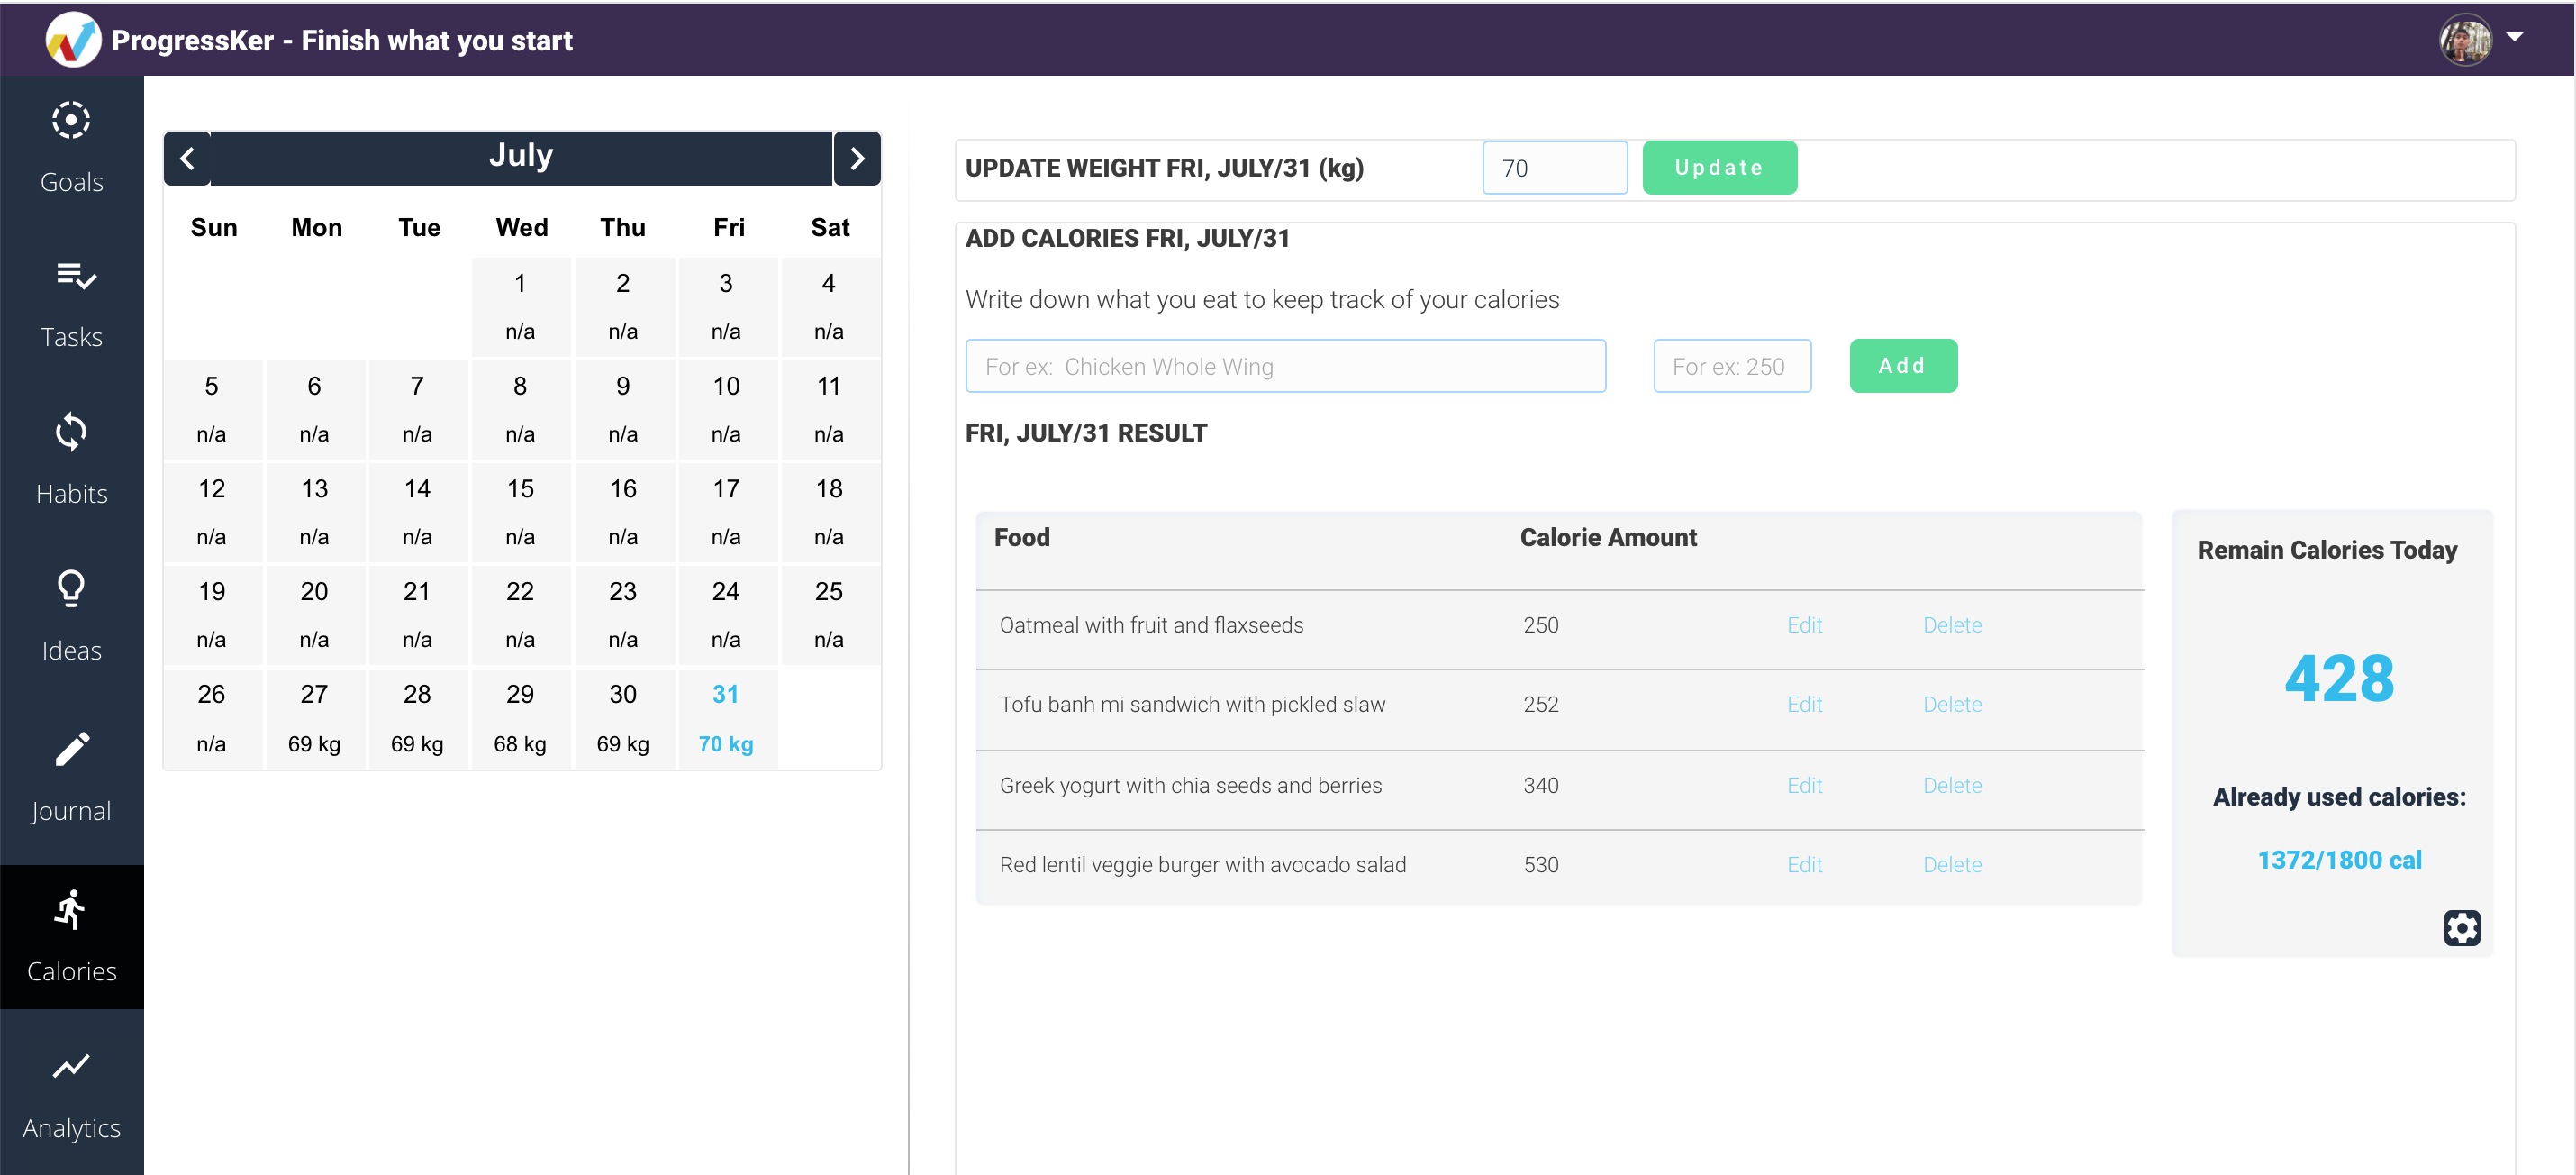Open the Tasks checklist icon
This screenshot has height=1175, width=2576.
pos(75,275)
